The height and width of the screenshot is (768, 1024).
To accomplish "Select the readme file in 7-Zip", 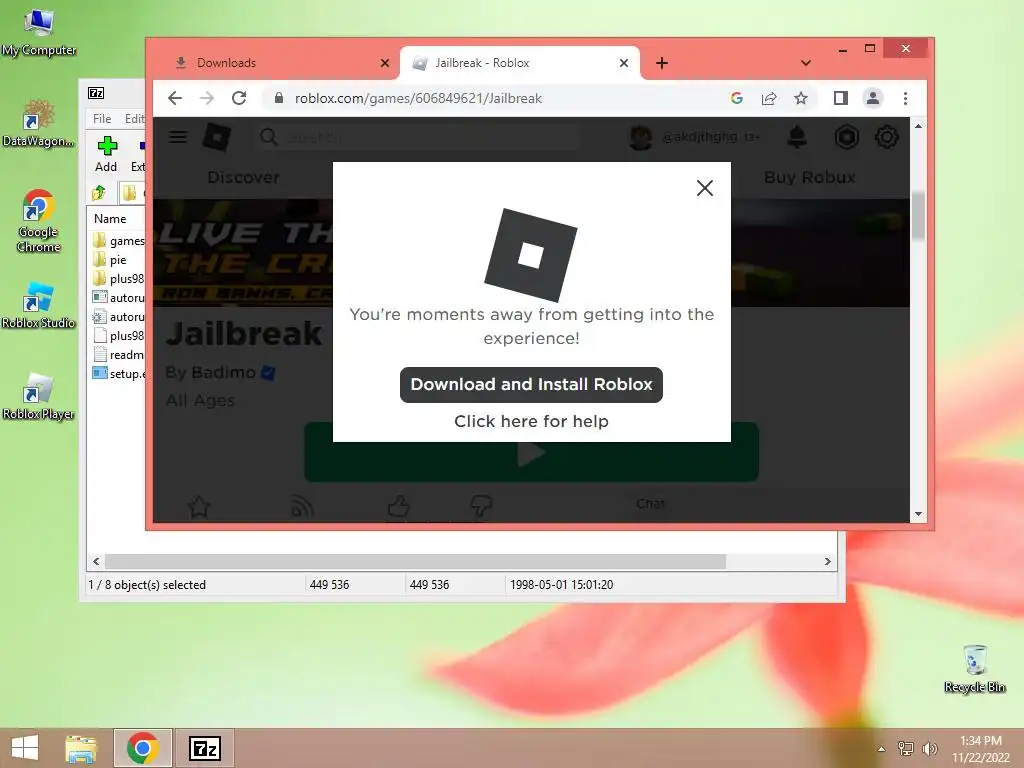I will 118,355.
